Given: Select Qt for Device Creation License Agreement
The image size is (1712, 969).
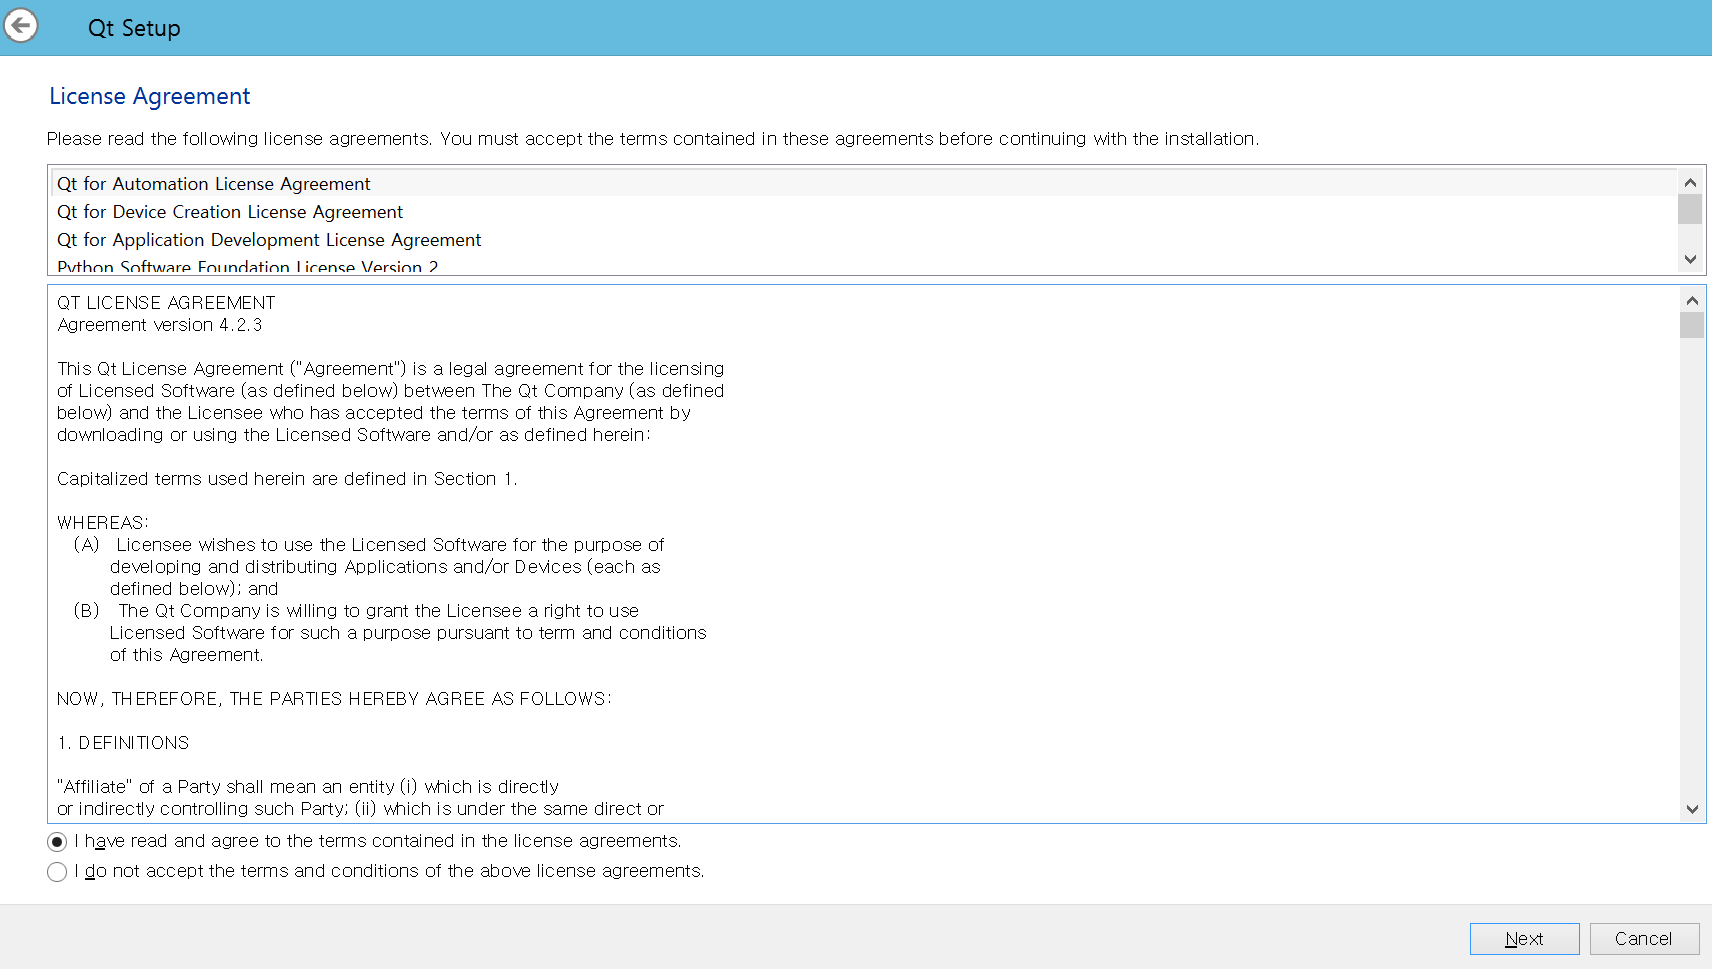Looking at the screenshot, I should click(x=864, y=212).
